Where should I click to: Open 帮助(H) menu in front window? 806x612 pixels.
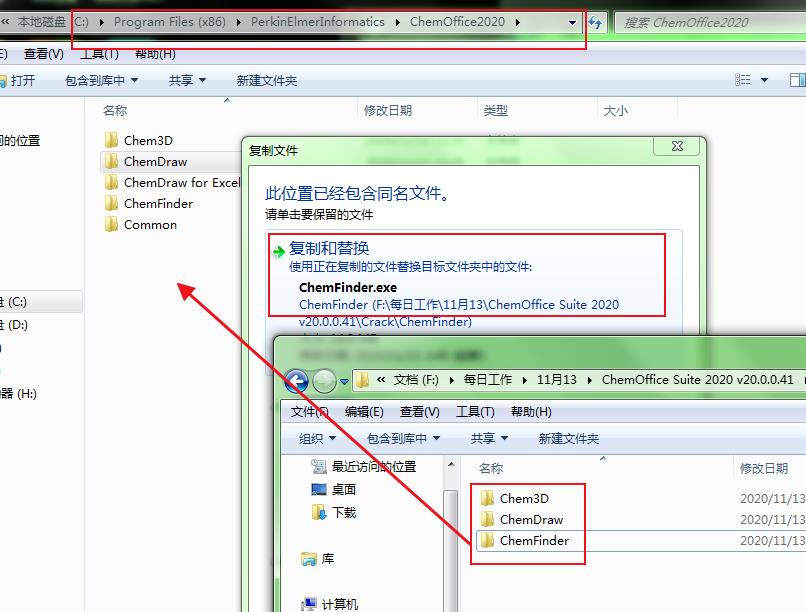pos(531,412)
